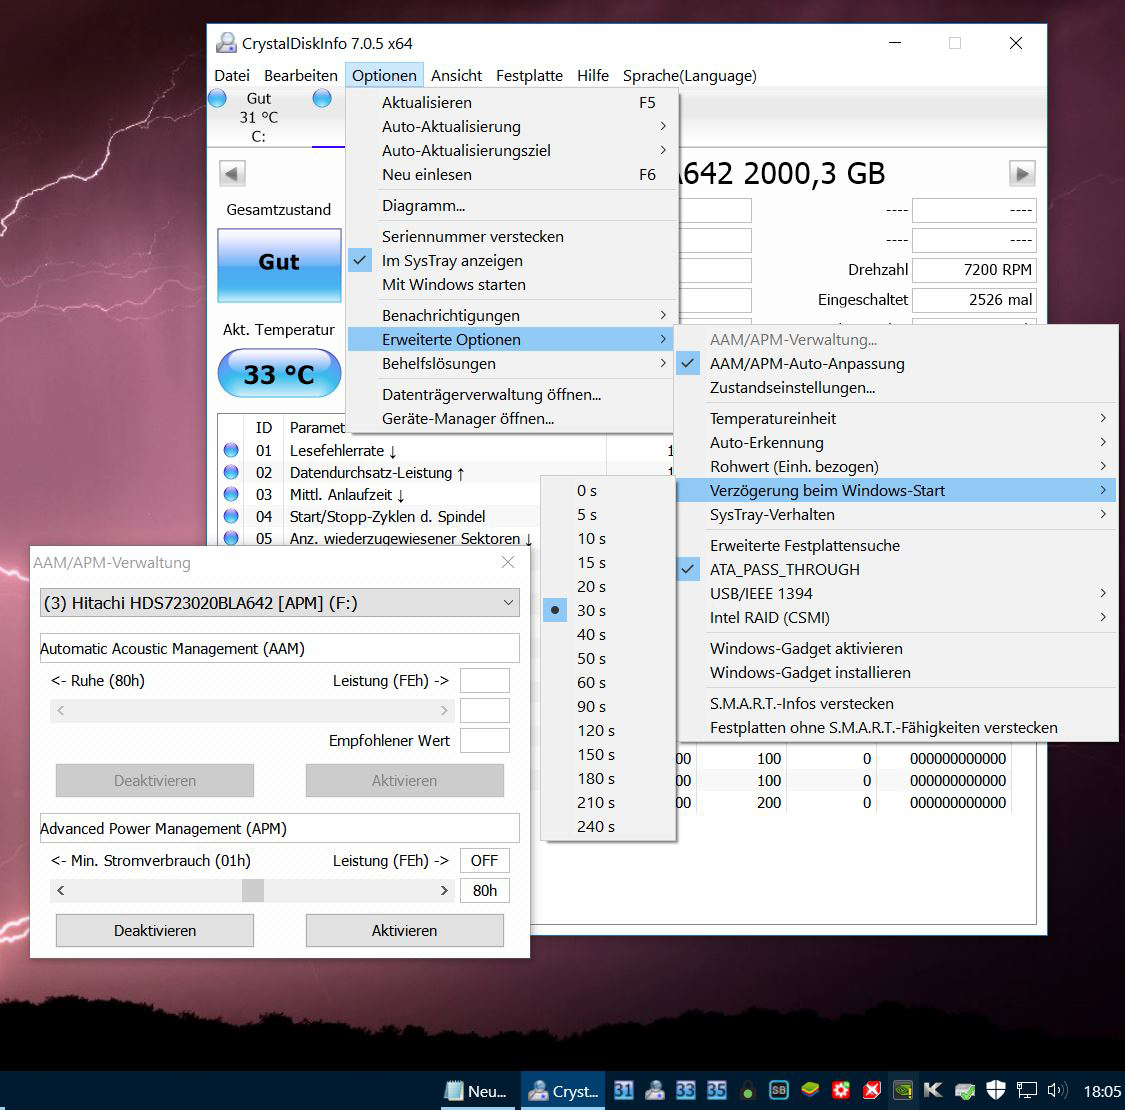Click APM slider right arrow
Image resolution: width=1125 pixels, height=1110 pixels.
tap(444, 890)
